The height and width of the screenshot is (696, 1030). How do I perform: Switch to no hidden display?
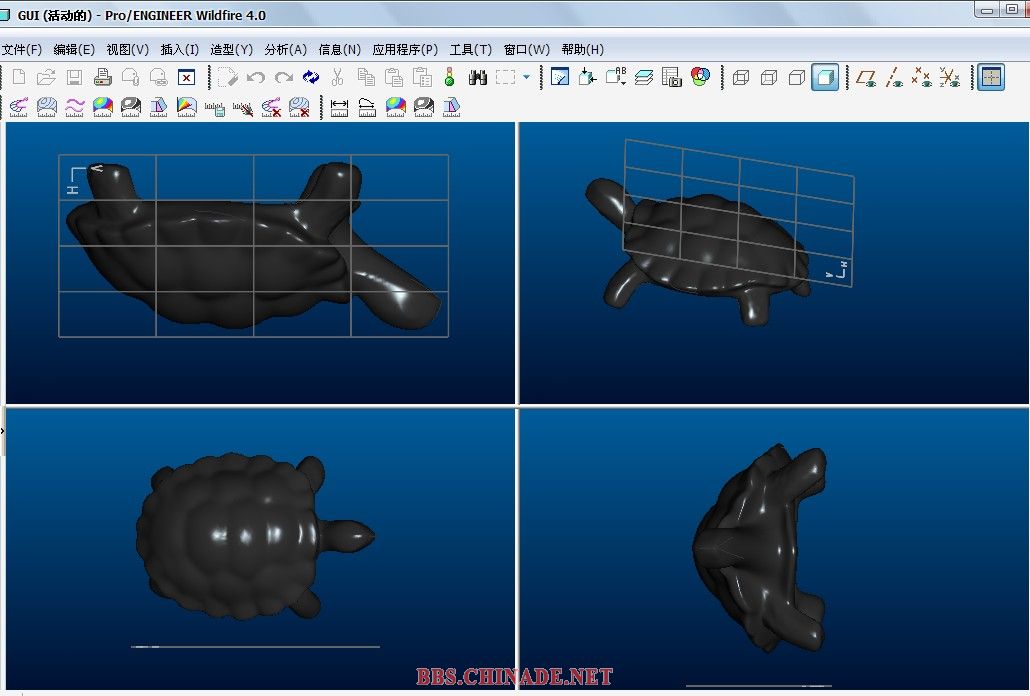pyautogui.click(x=797, y=77)
